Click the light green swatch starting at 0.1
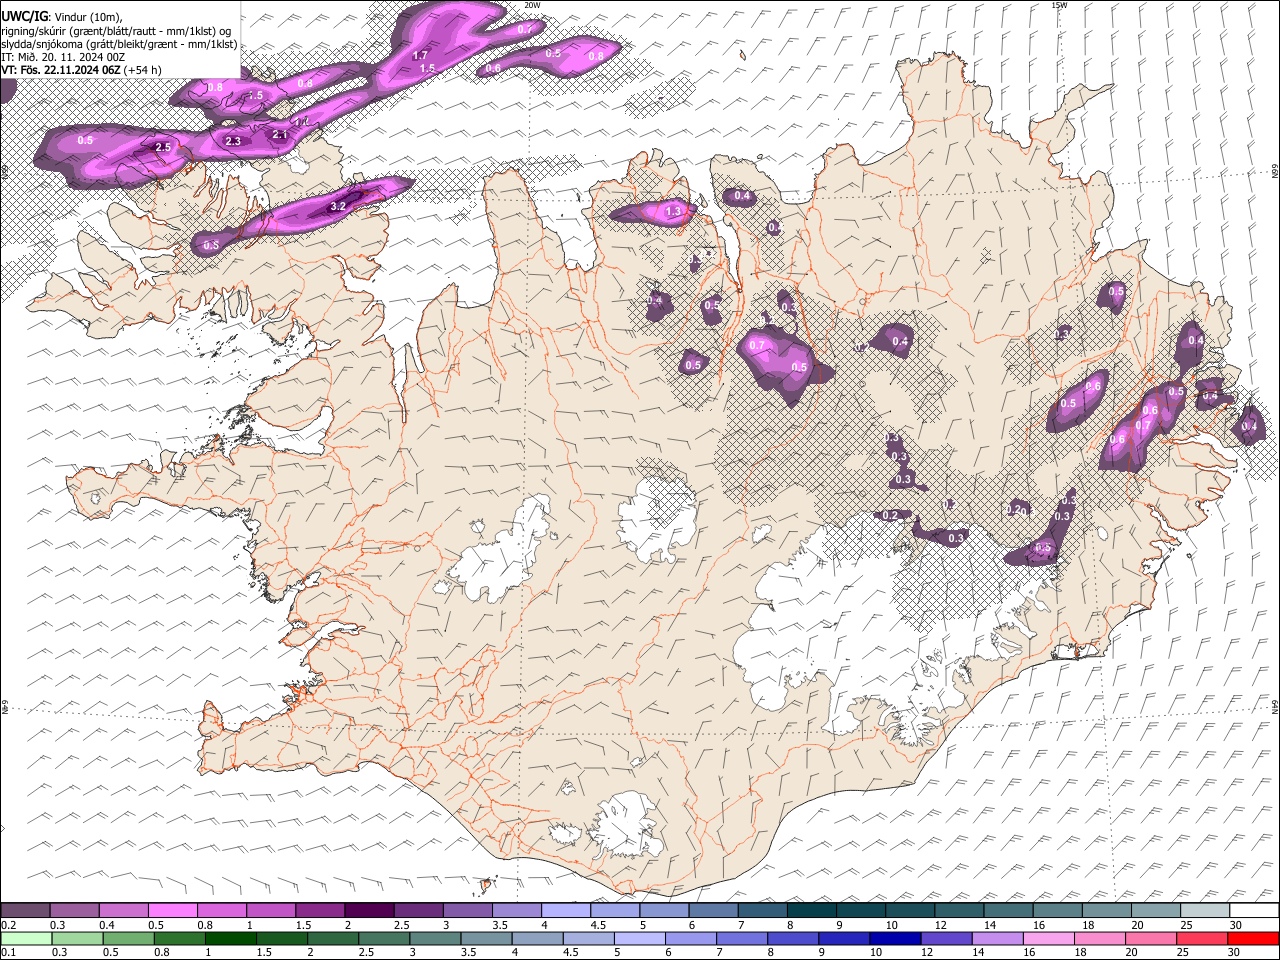 pyautogui.click(x=25, y=938)
